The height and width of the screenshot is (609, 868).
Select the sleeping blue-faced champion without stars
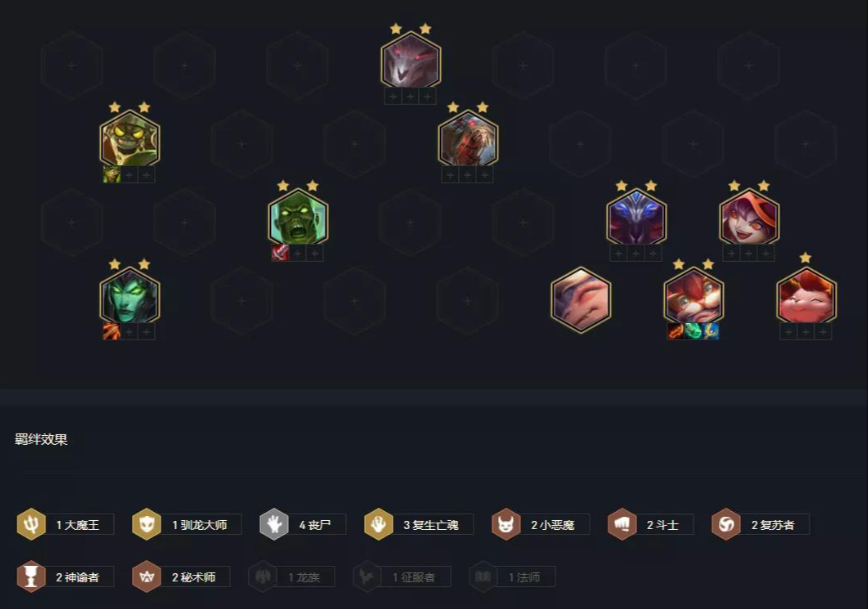581,300
